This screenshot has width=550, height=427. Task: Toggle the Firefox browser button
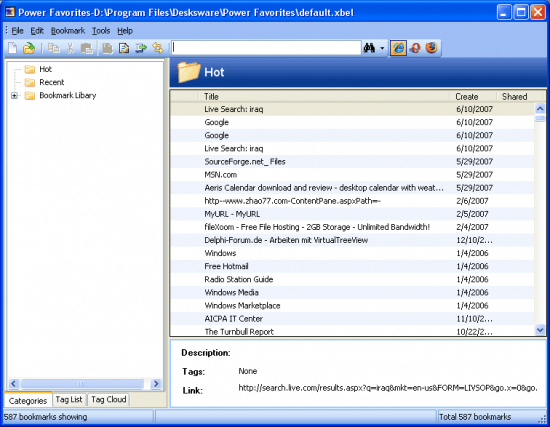pyautogui.click(x=431, y=47)
